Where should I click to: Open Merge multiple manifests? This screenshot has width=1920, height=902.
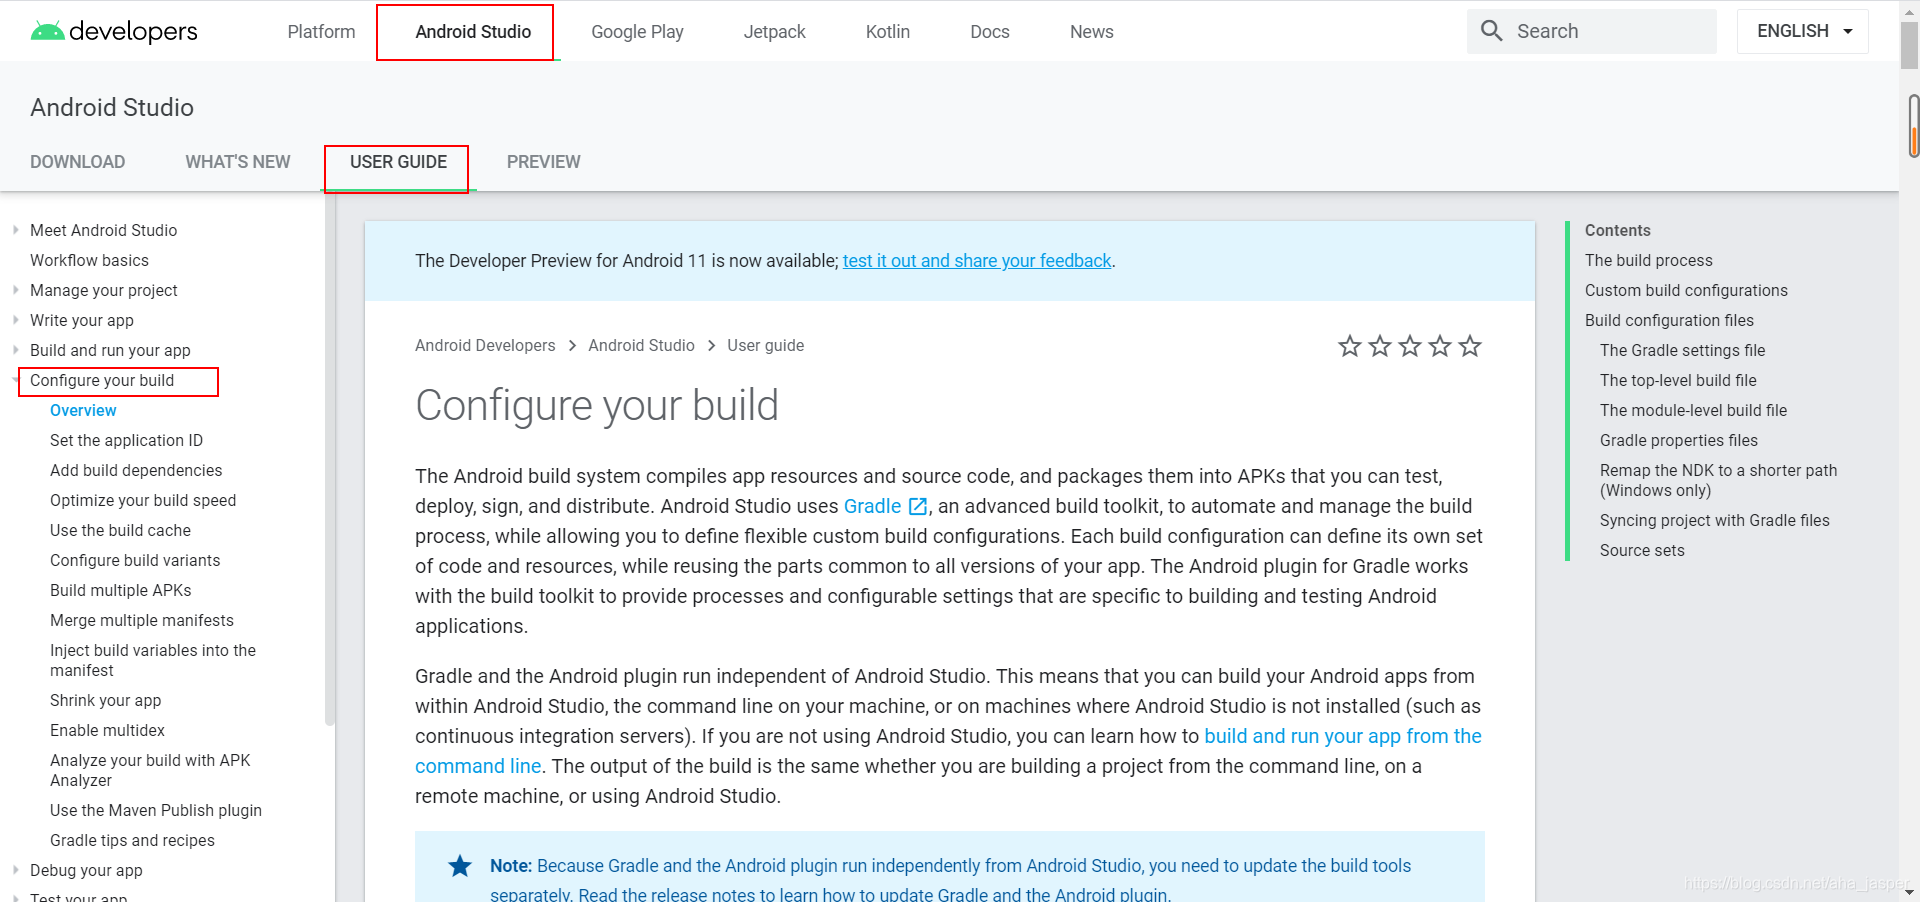pyautogui.click(x=142, y=620)
